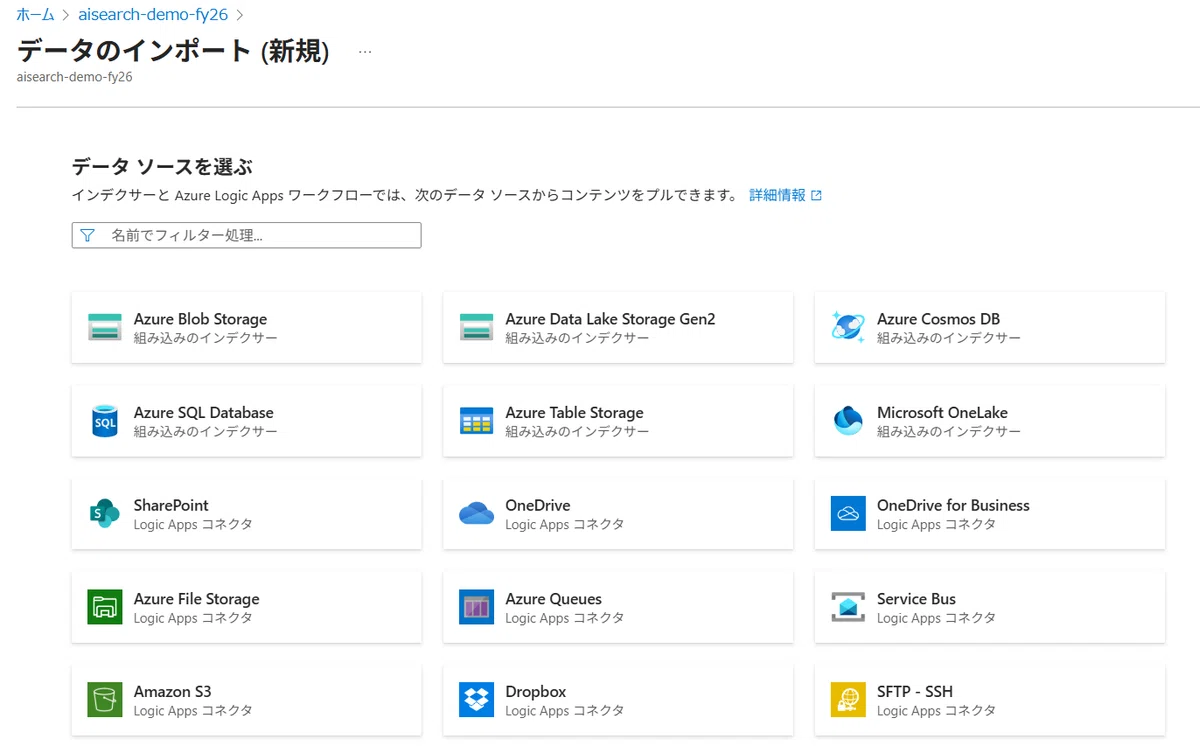Click the filter funnel icon
1200x753 pixels.
87,235
